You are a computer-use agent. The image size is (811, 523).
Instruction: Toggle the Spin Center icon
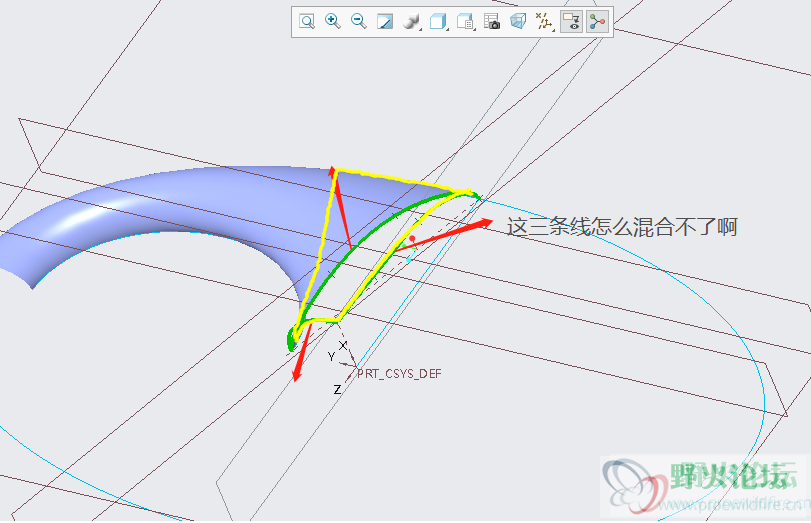pos(597,22)
